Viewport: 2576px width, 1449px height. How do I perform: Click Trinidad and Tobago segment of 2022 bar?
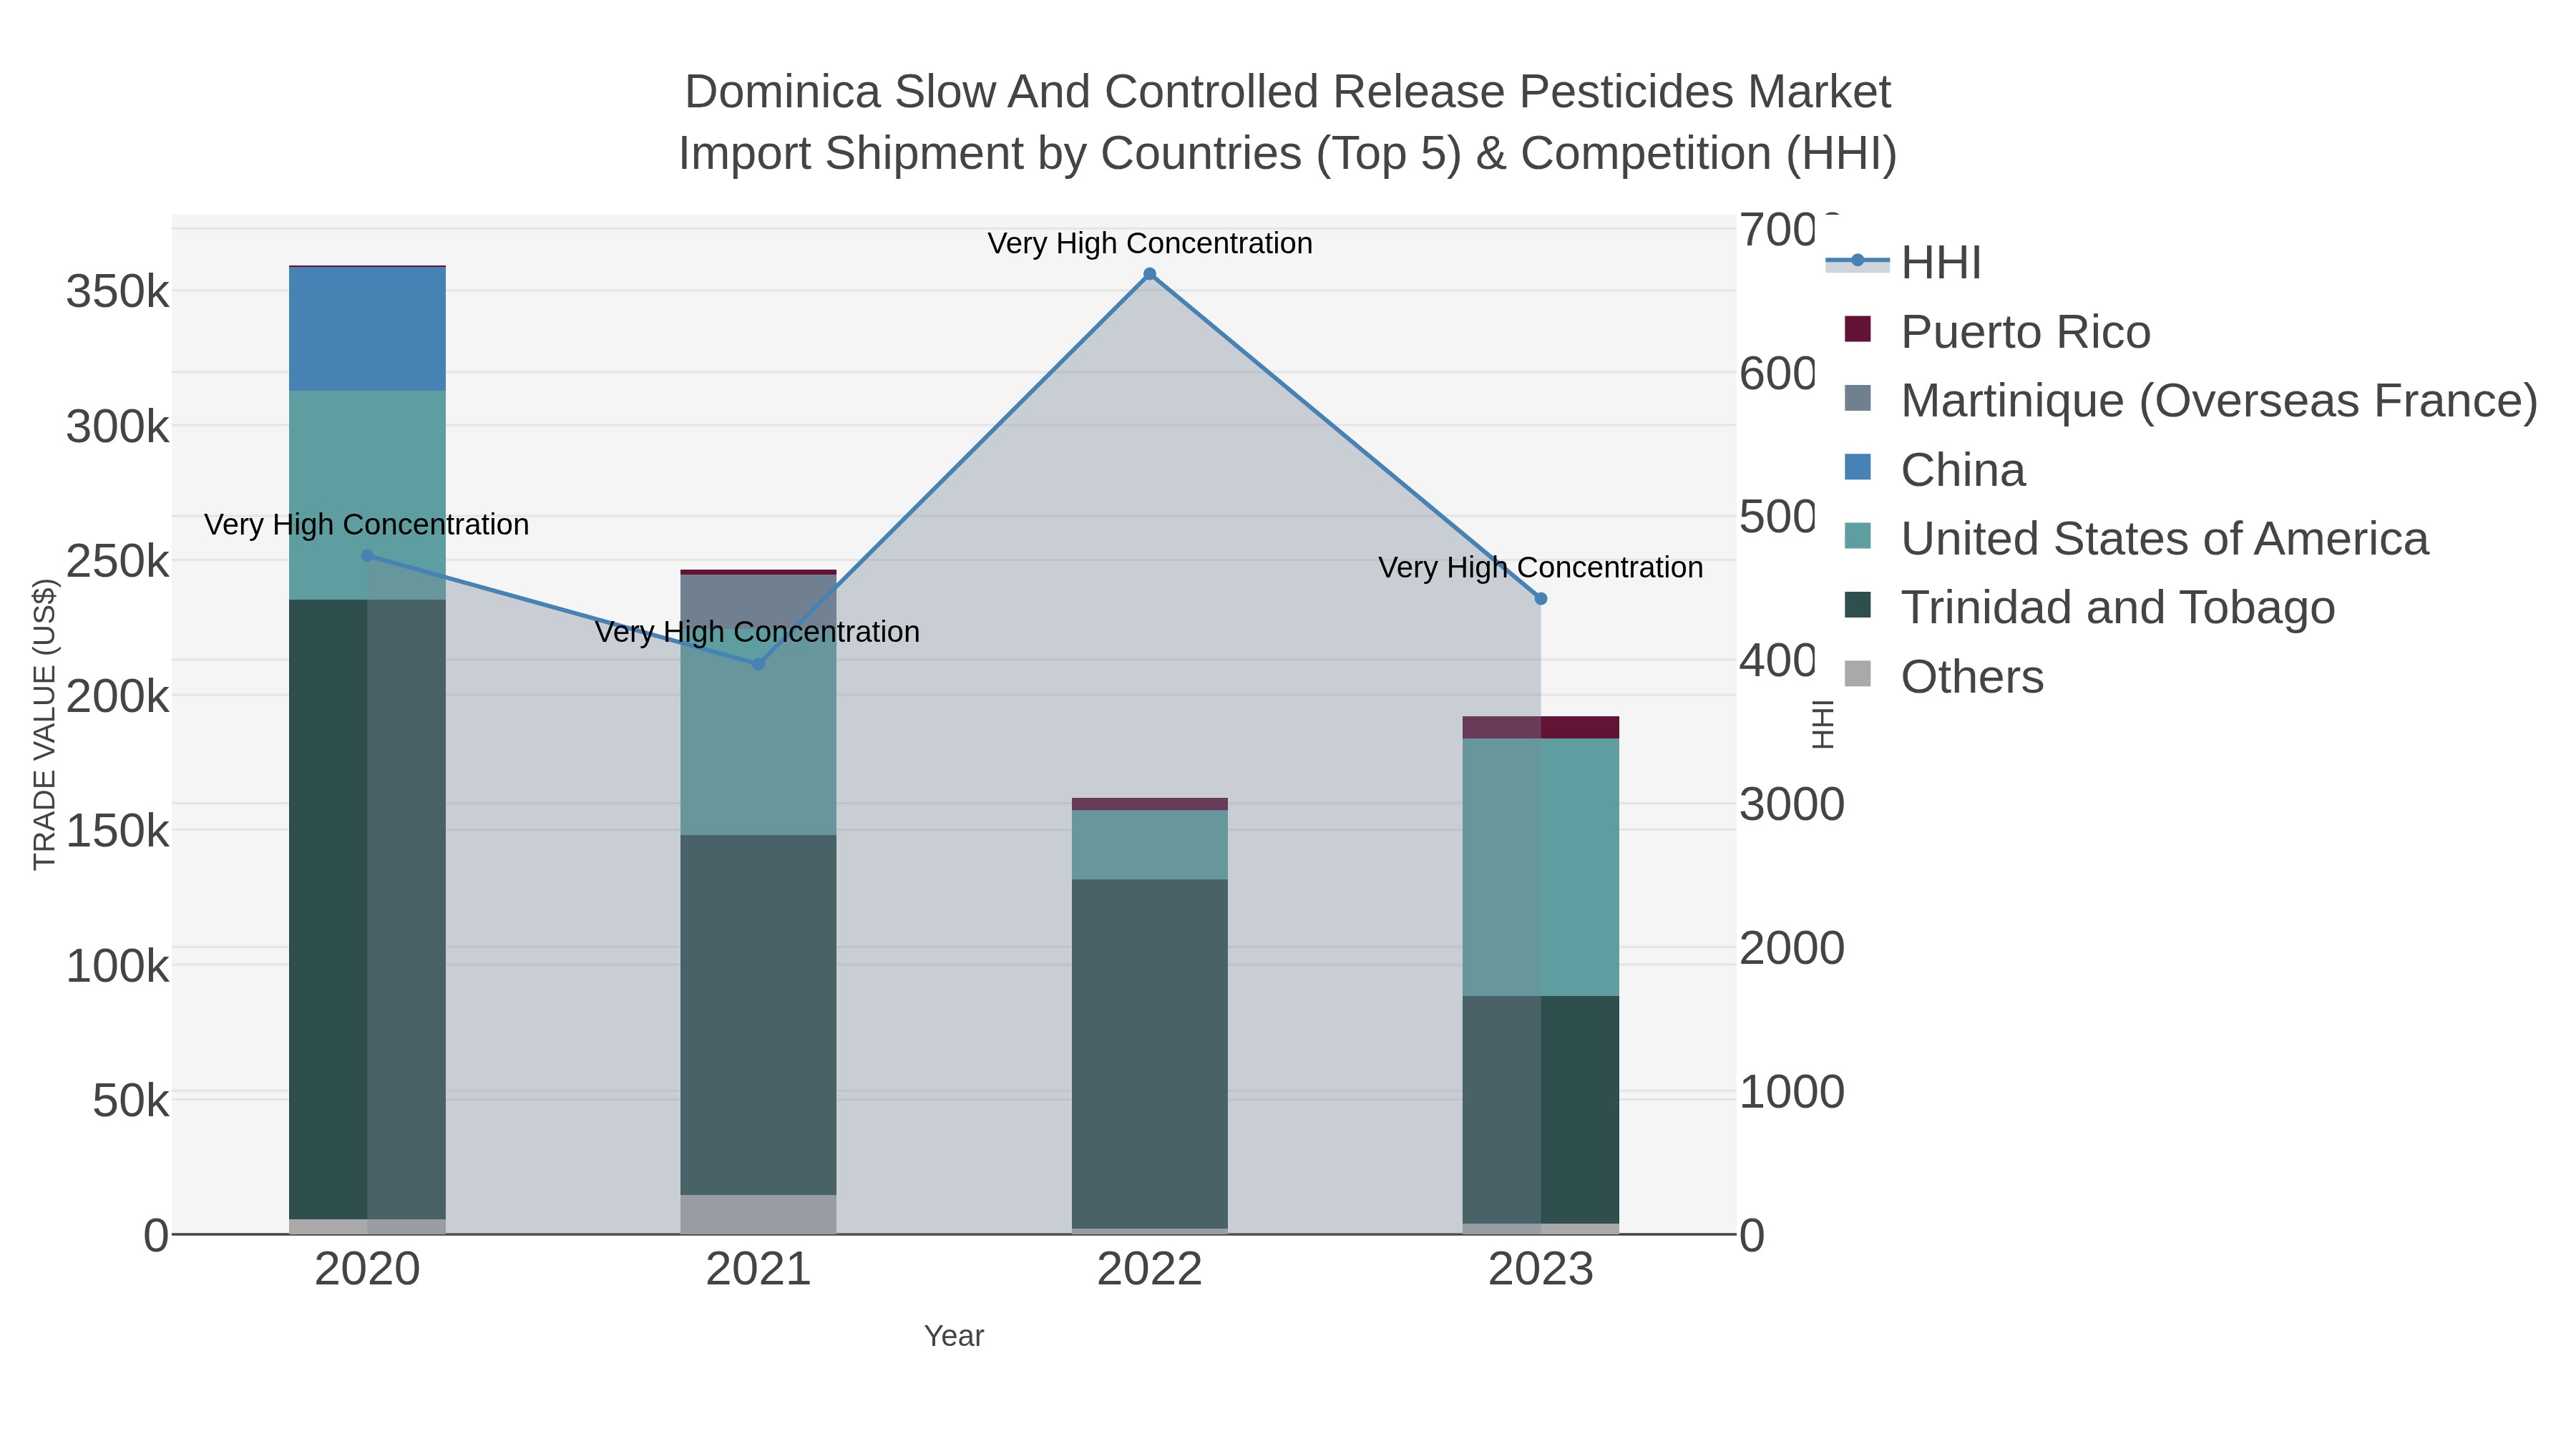click(1149, 1054)
